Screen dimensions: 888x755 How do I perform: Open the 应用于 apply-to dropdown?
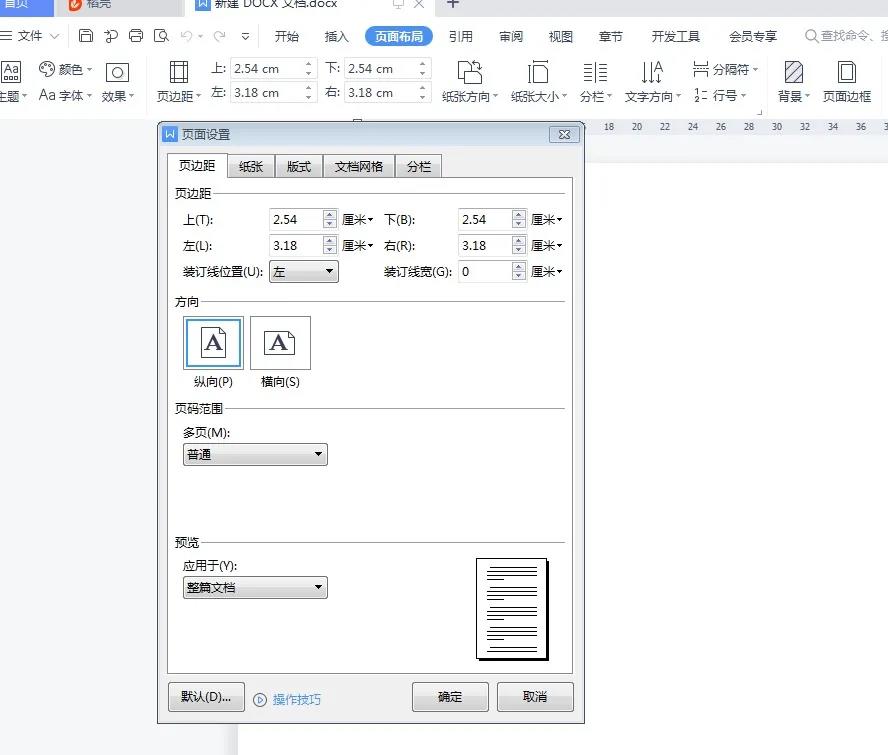[x=255, y=587]
